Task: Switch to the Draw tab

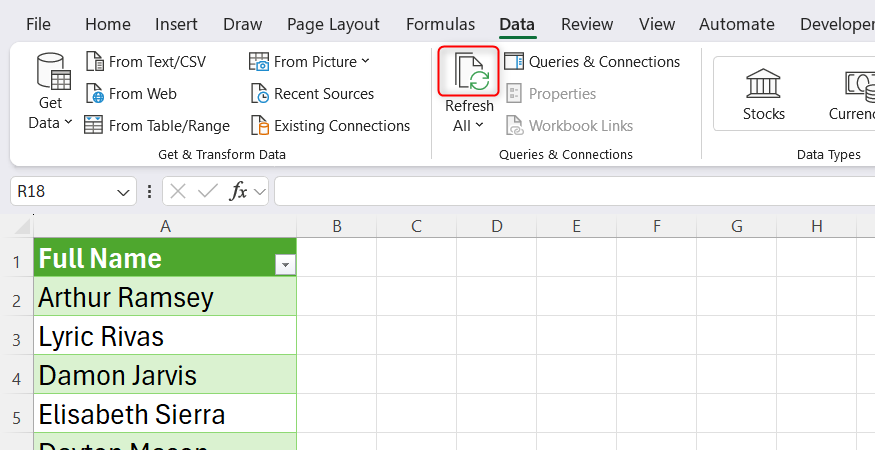Action: pyautogui.click(x=242, y=24)
